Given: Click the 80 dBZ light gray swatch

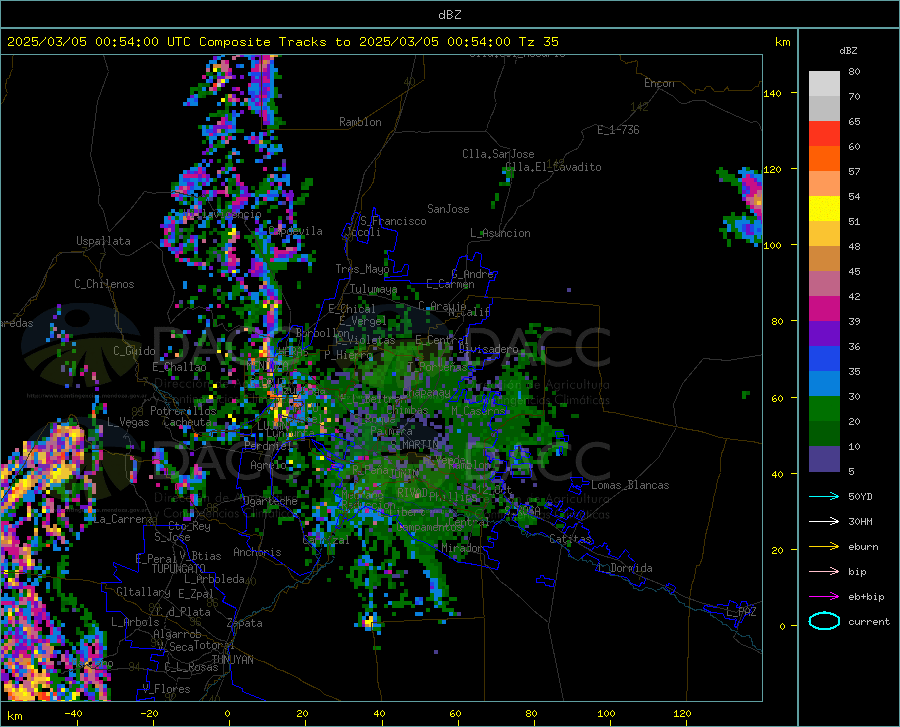Looking at the screenshot, I should 824,83.
